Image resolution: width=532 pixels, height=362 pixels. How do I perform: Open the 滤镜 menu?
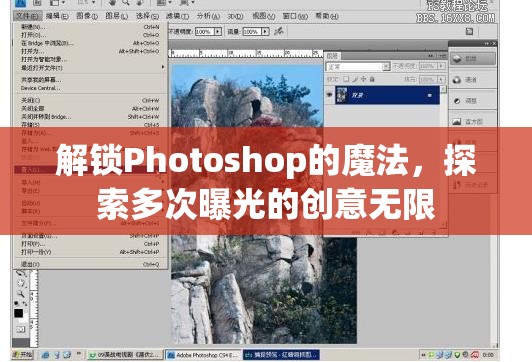pos(177,16)
